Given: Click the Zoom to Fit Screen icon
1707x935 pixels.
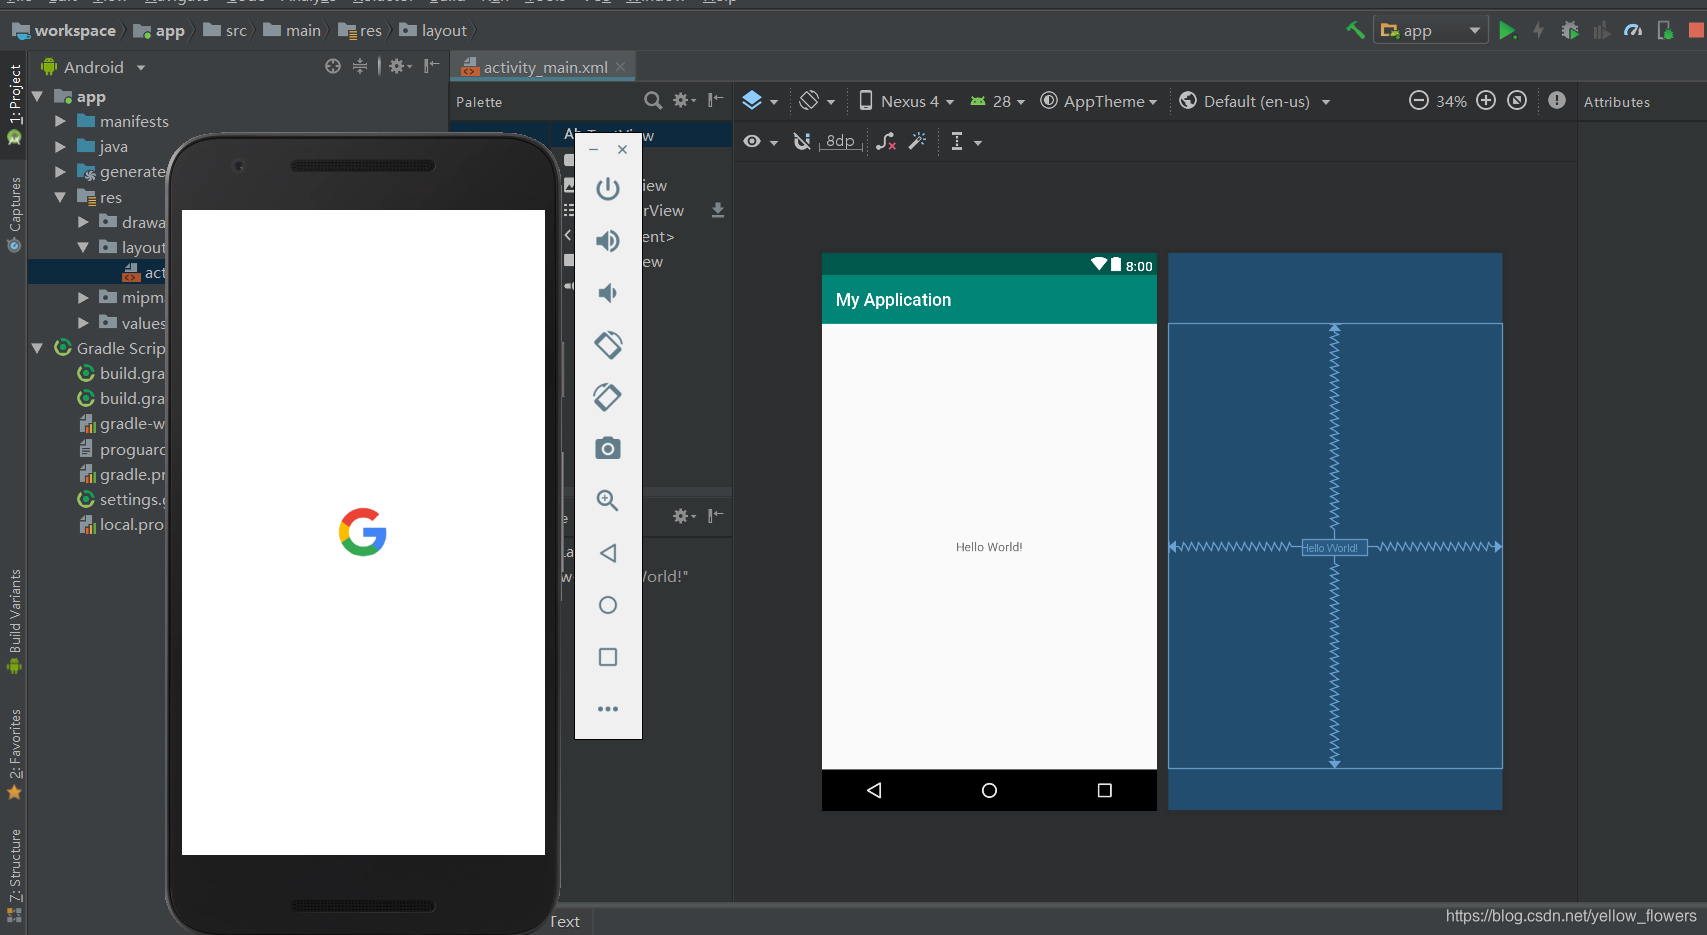Looking at the screenshot, I should click(x=1517, y=100).
